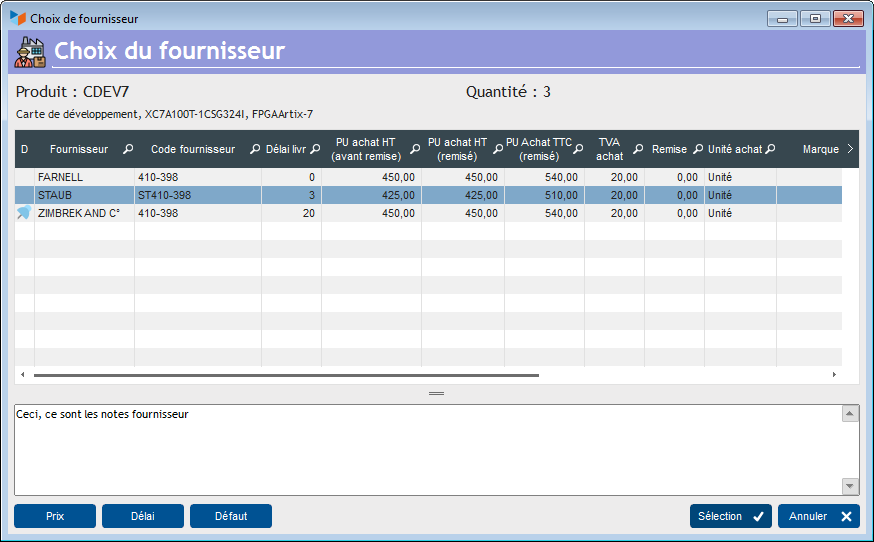Expand more columns with the header chevron

click(x=849, y=149)
